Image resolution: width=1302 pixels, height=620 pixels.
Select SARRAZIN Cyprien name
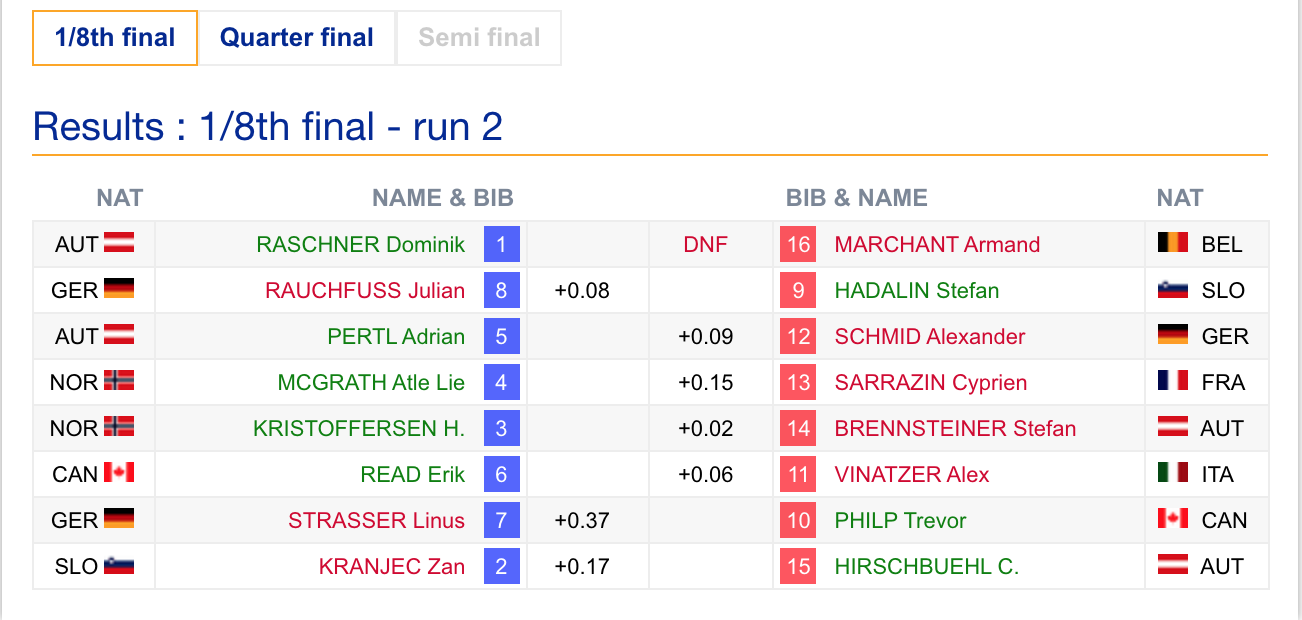[x=931, y=382]
